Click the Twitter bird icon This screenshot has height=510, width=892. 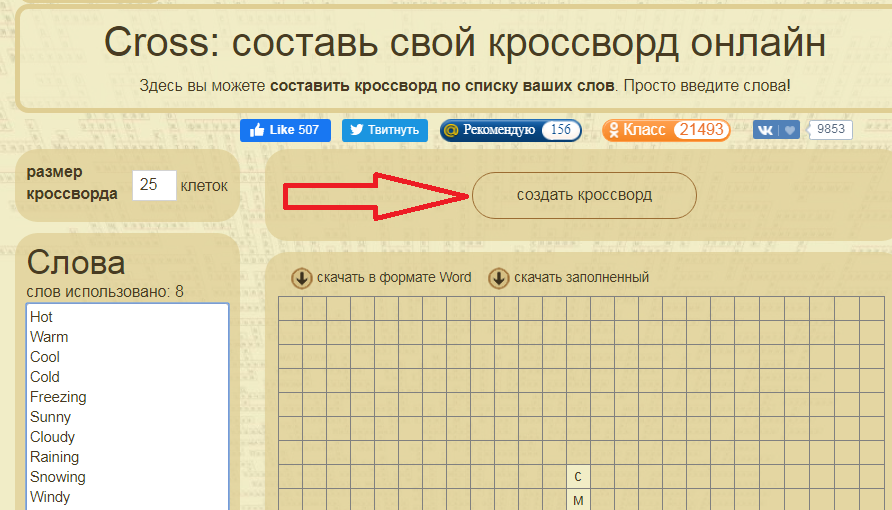click(355, 130)
